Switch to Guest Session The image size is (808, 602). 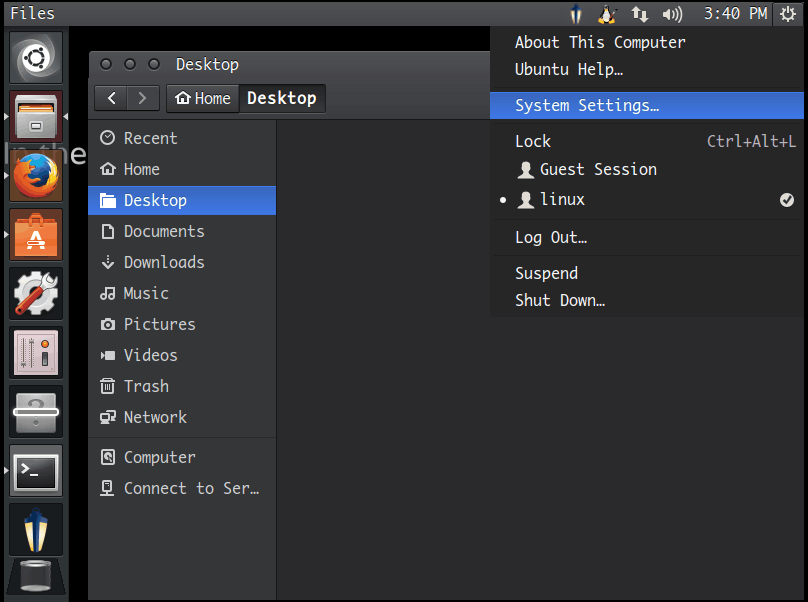[x=597, y=170]
